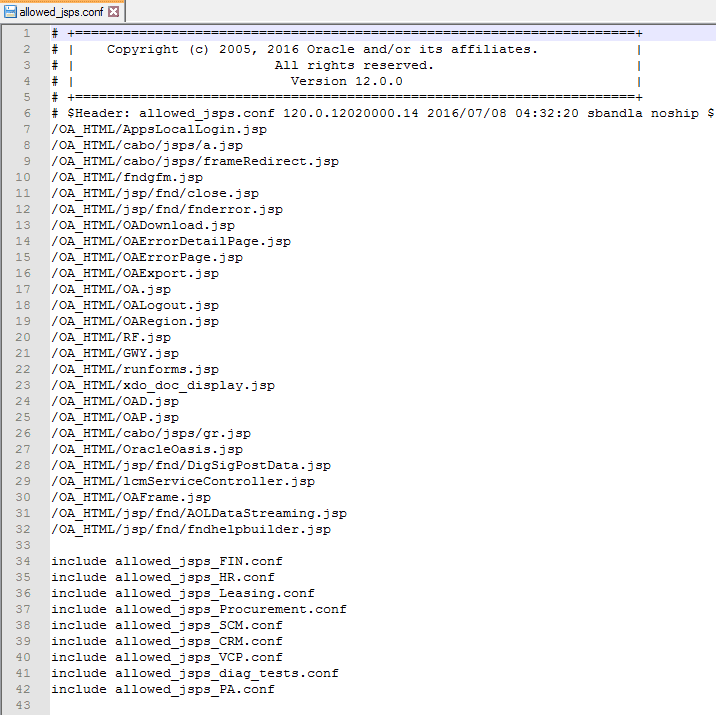Click the /OA_HTML/jsp/fnd/close.jsp line
The height and width of the screenshot is (715, 716).
tap(155, 193)
